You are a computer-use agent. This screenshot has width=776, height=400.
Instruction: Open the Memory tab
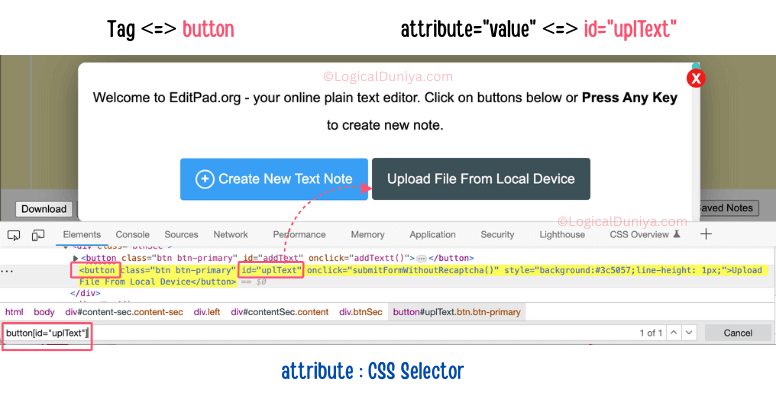point(367,235)
